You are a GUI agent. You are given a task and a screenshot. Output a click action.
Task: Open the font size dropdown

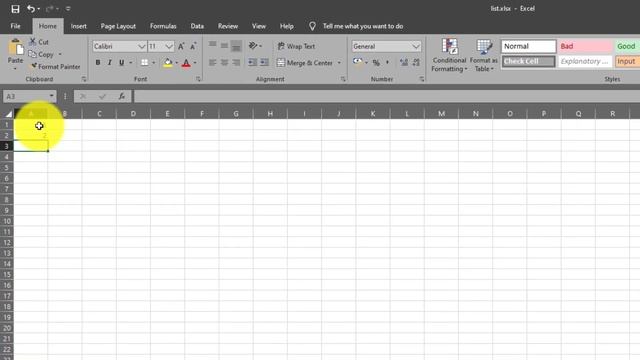tap(169, 47)
